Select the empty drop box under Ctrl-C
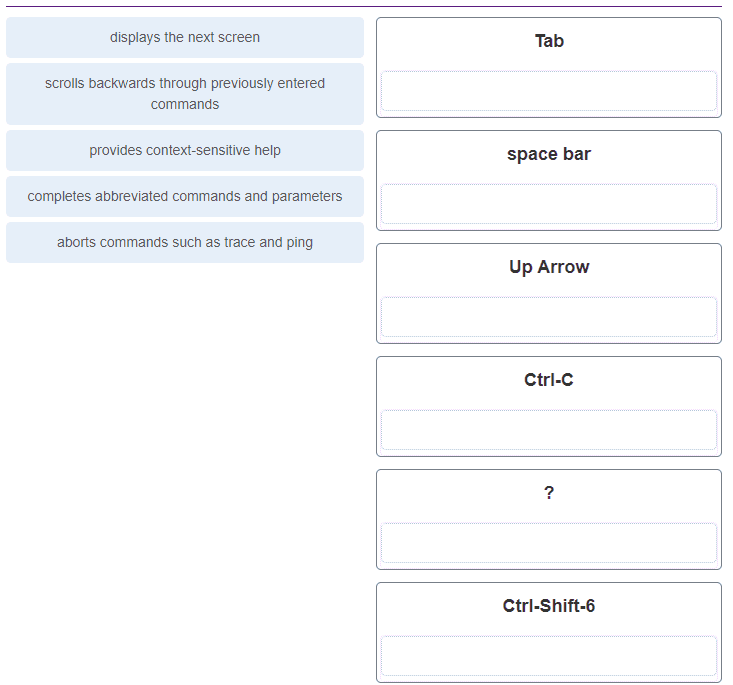The image size is (733, 685). pyautogui.click(x=549, y=430)
